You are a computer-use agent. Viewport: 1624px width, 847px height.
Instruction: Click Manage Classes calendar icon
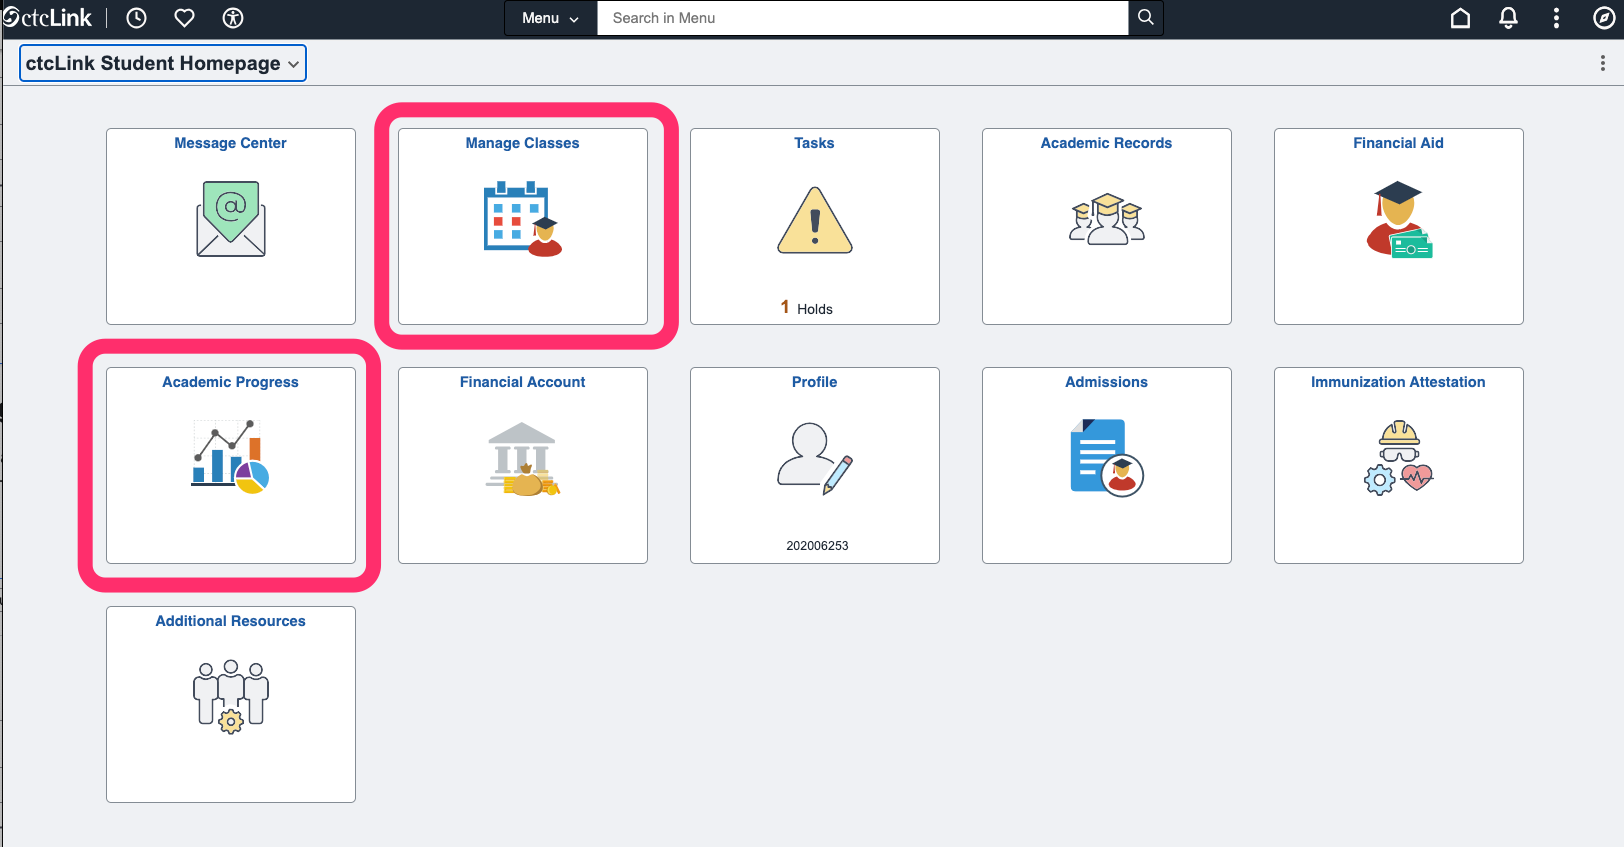[x=523, y=219]
